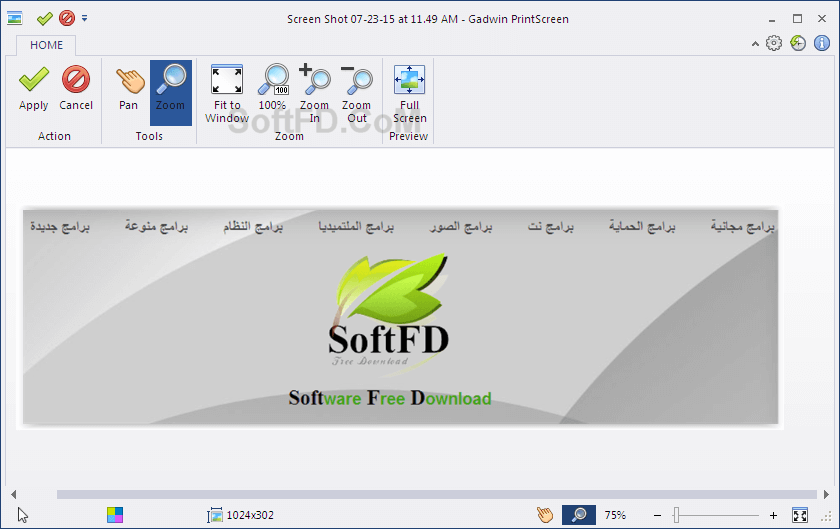
Task: Click quick-access red cancel icon in title bar
Action: pyautogui.click(x=67, y=19)
